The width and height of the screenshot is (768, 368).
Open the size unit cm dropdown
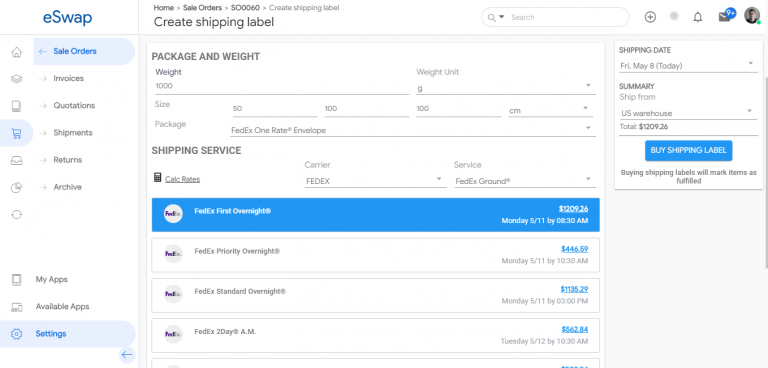pyautogui.click(x=551, y=110)
